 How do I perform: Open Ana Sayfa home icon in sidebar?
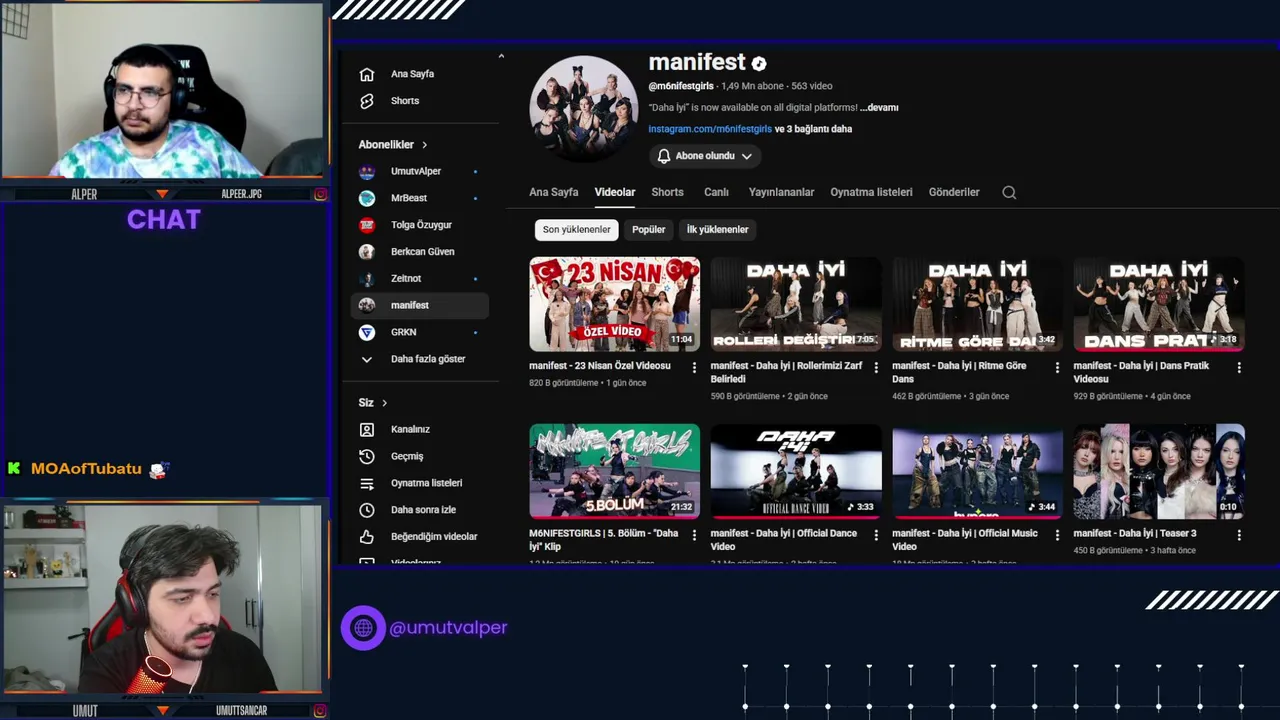(367, 74)
